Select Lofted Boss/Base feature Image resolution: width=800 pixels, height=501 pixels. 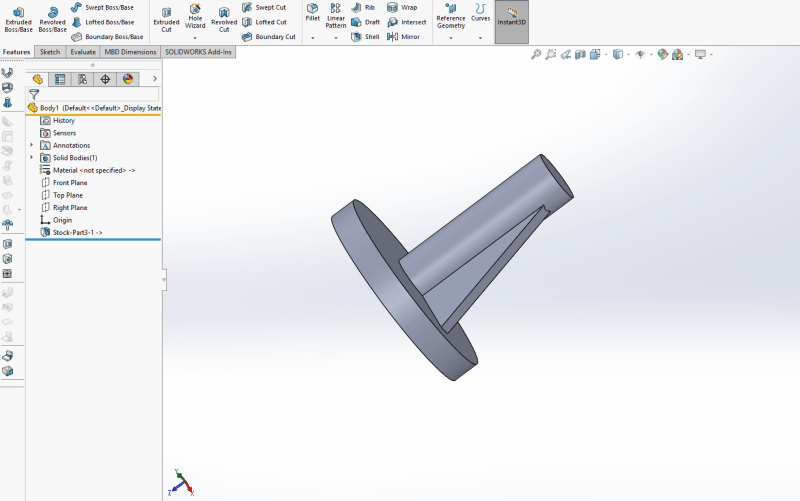point(103,22)
